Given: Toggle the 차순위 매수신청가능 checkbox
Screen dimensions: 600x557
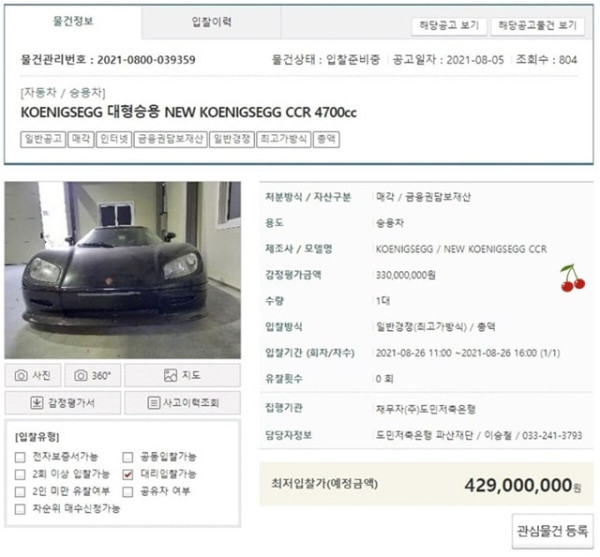Looking at the screenshot, I should 20,509.
